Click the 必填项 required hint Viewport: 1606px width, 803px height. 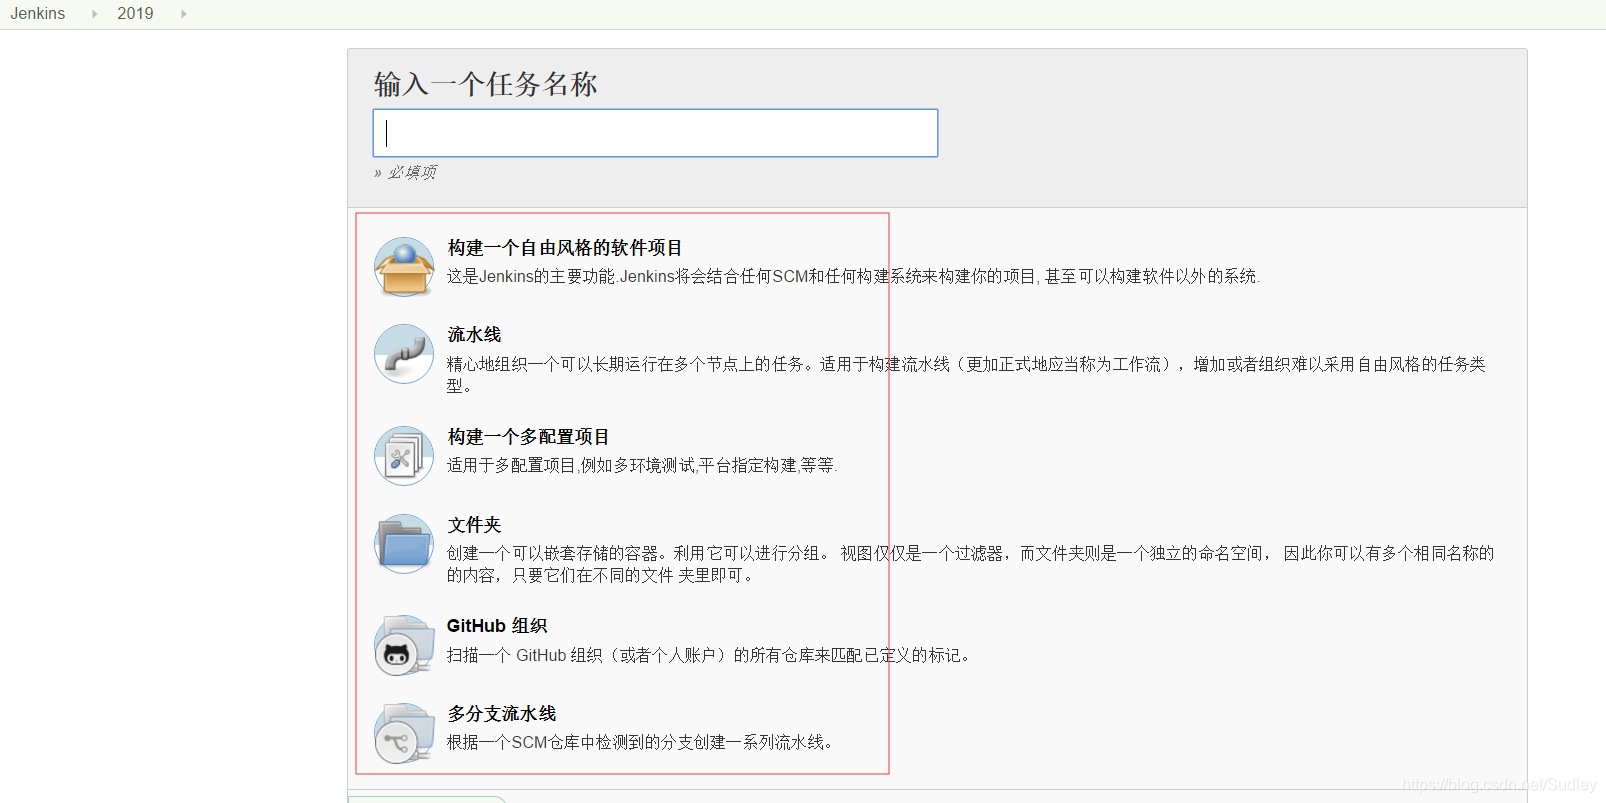click(405, 172)
